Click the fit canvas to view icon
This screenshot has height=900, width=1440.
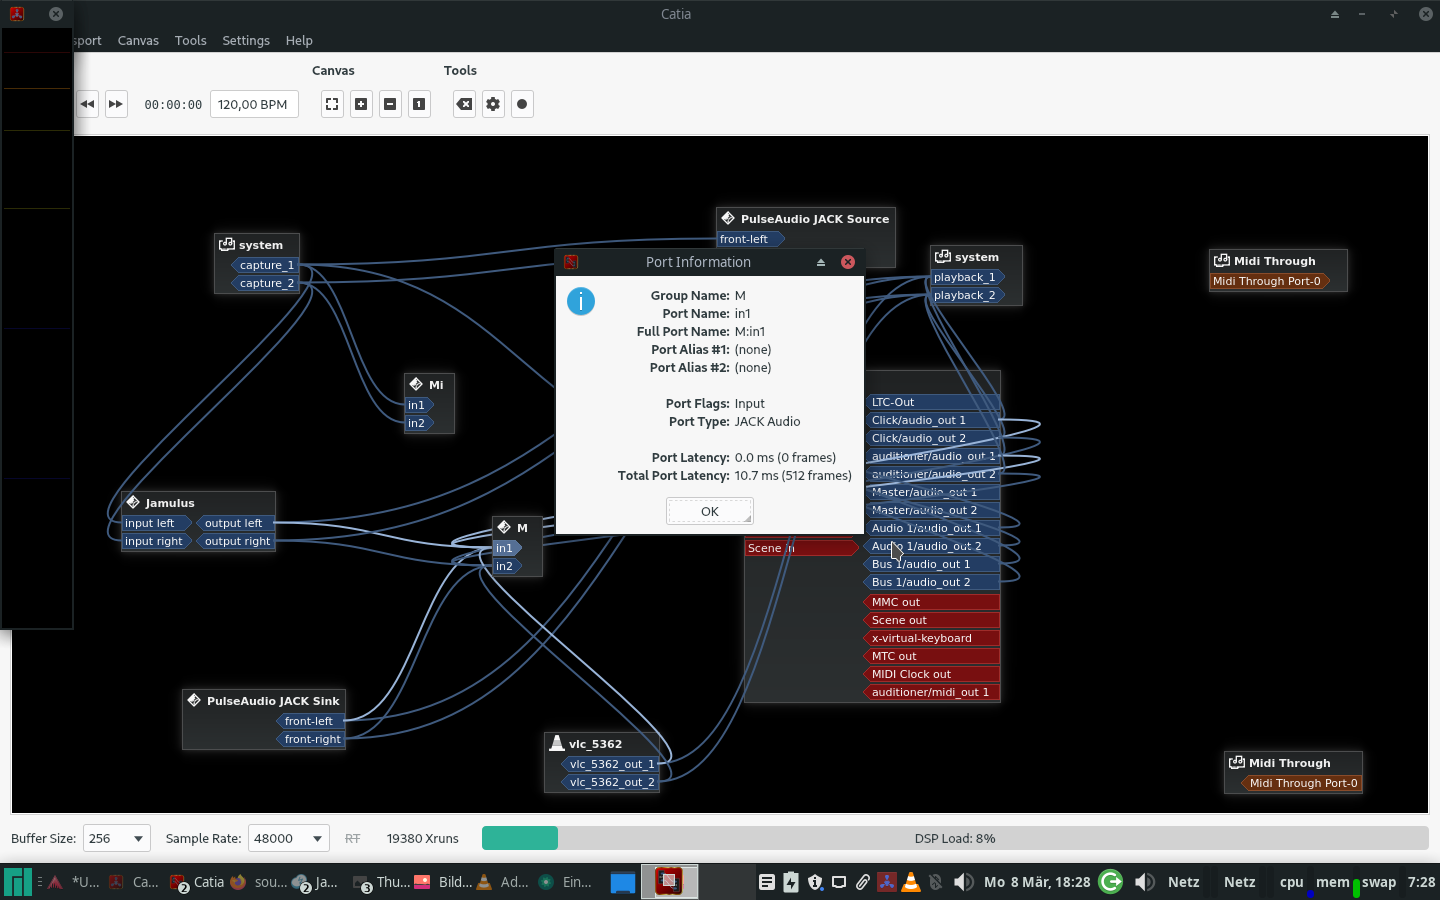click(332, 104)
